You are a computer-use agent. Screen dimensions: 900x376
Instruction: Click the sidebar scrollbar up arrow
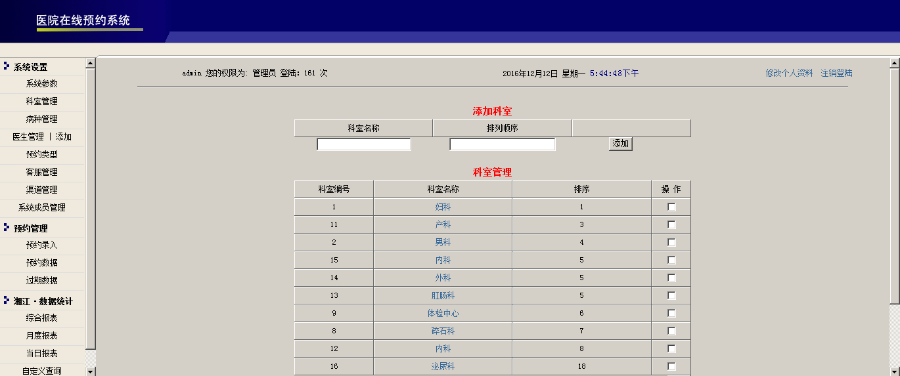pyautogui.click(x=90, y=63)
